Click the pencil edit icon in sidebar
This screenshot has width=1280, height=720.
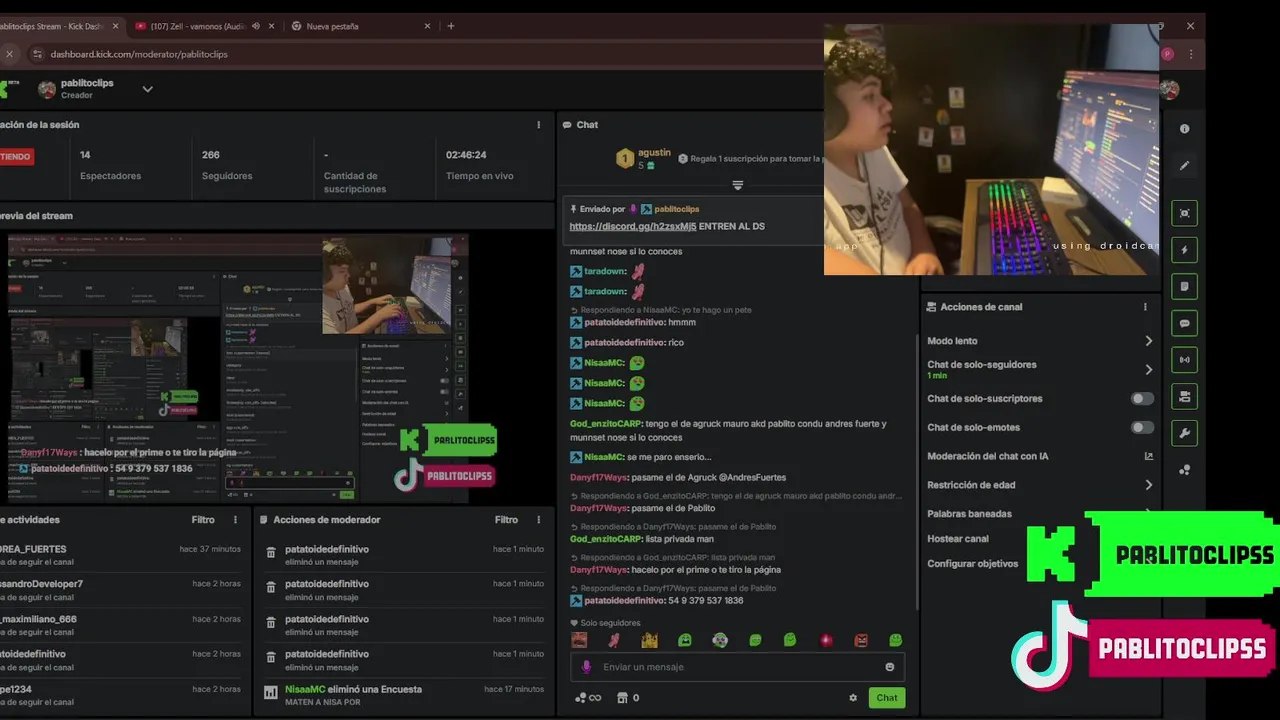click(1184, 165)
